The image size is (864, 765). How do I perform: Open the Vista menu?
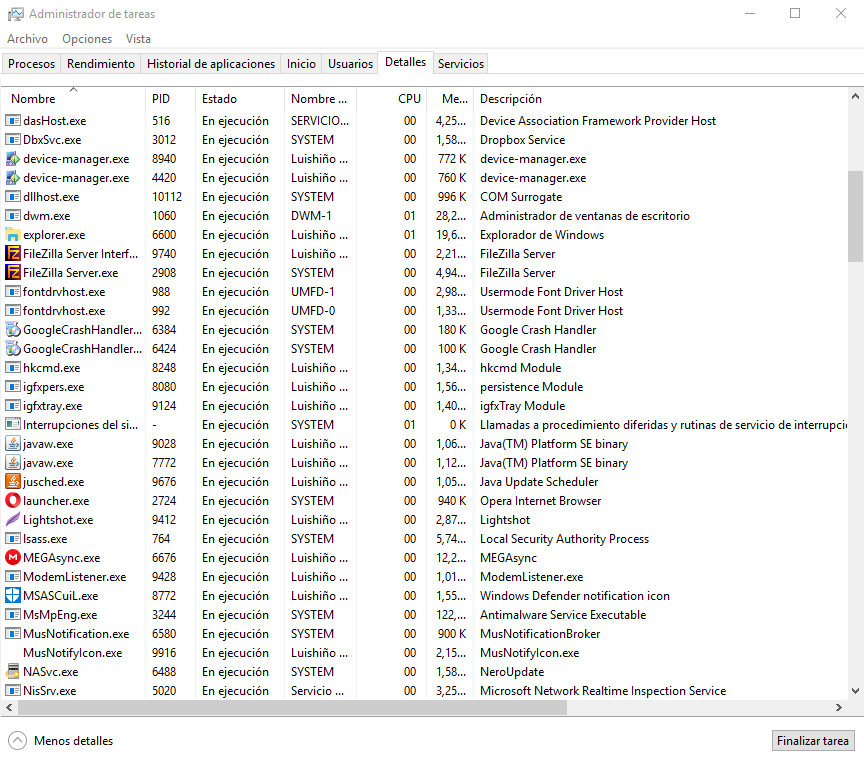(x=138, y=39)
